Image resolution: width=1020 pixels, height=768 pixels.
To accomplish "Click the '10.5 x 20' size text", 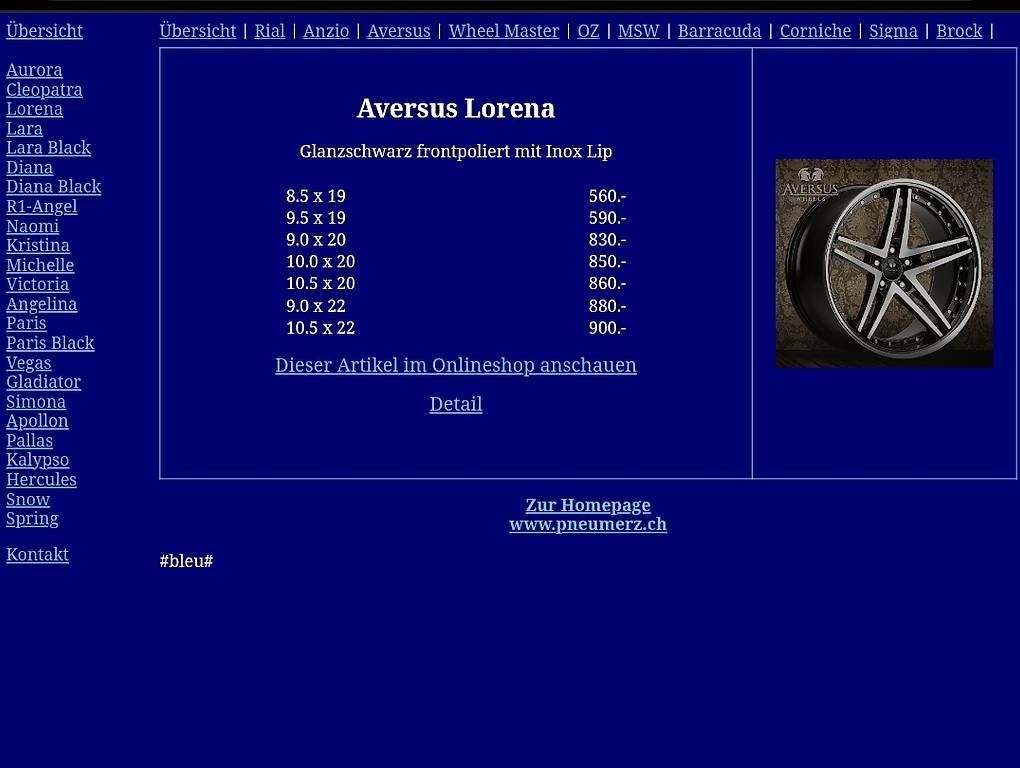I will pos(321,284).
